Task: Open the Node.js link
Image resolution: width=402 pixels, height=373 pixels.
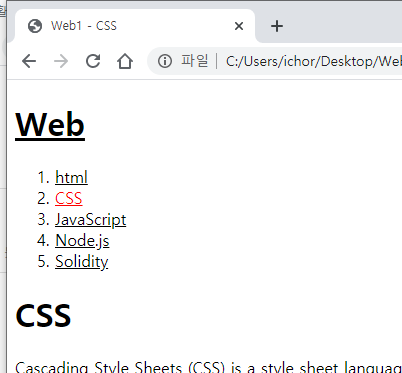Action: 82,241
